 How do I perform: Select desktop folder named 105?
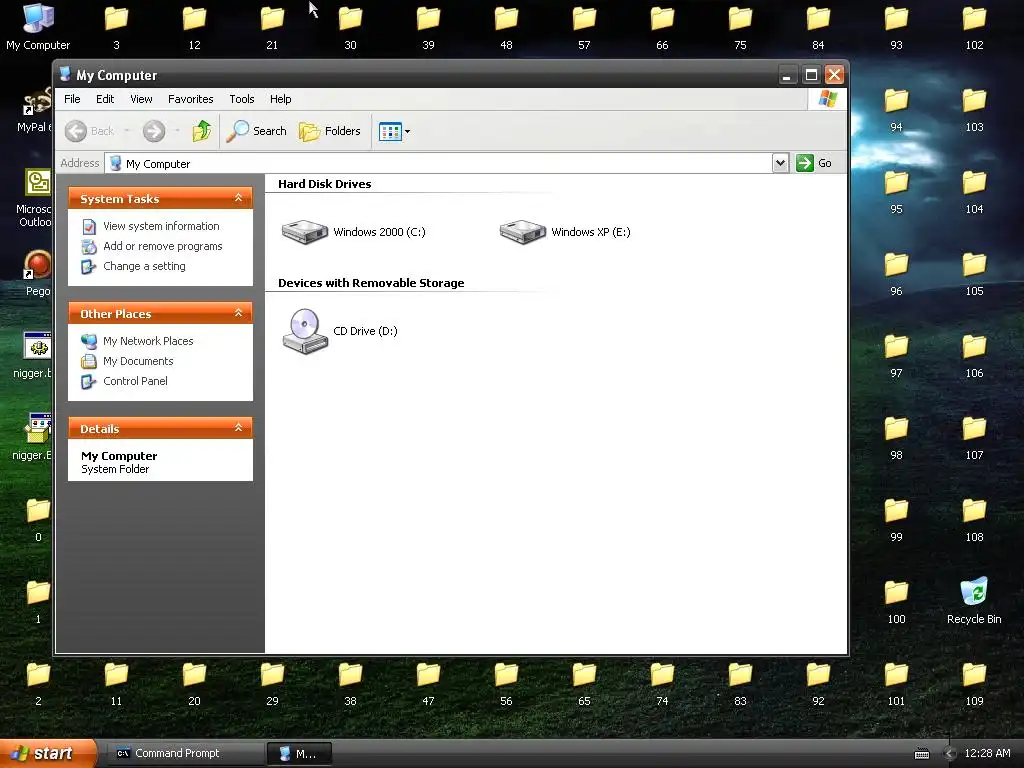(x=974, y=274)
